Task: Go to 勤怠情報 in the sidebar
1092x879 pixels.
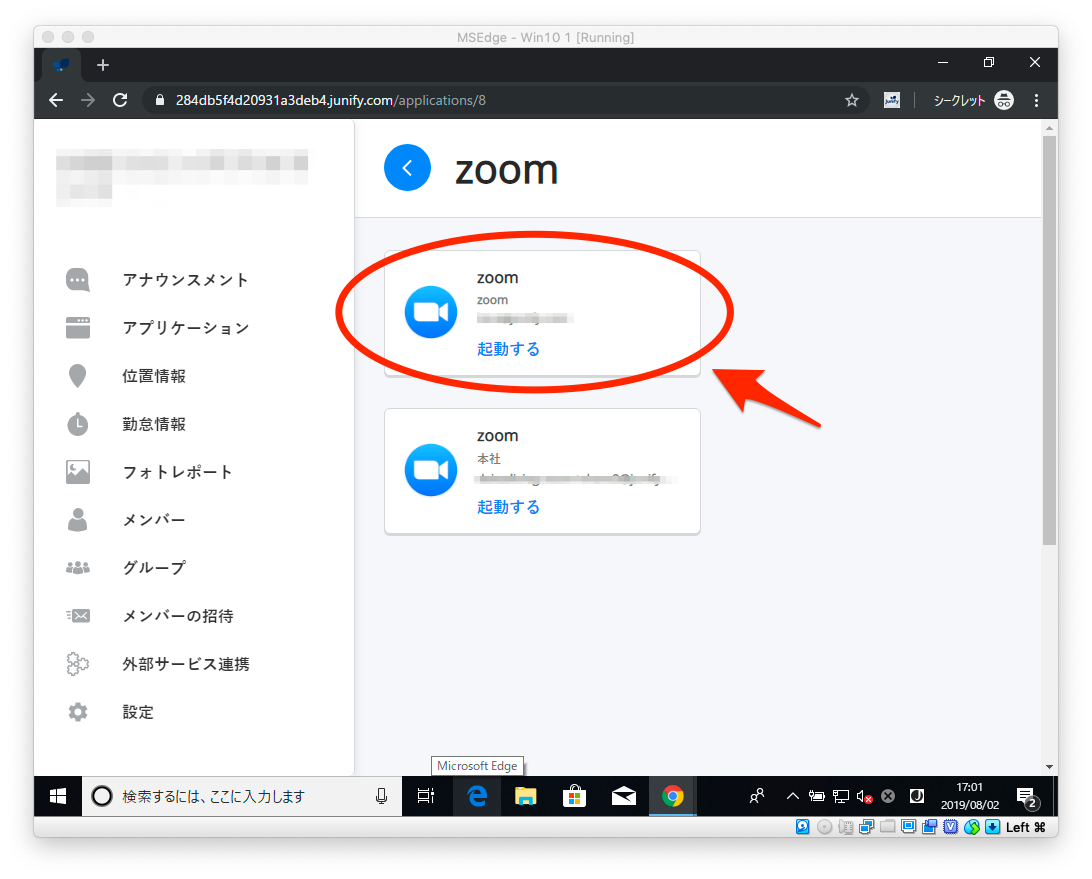Action: tap(154, 424)
